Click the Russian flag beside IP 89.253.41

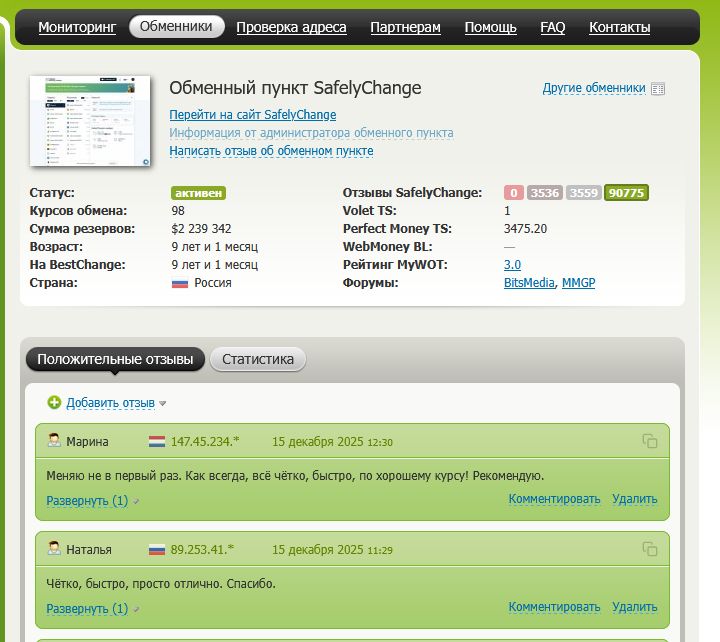coord(157,549)
